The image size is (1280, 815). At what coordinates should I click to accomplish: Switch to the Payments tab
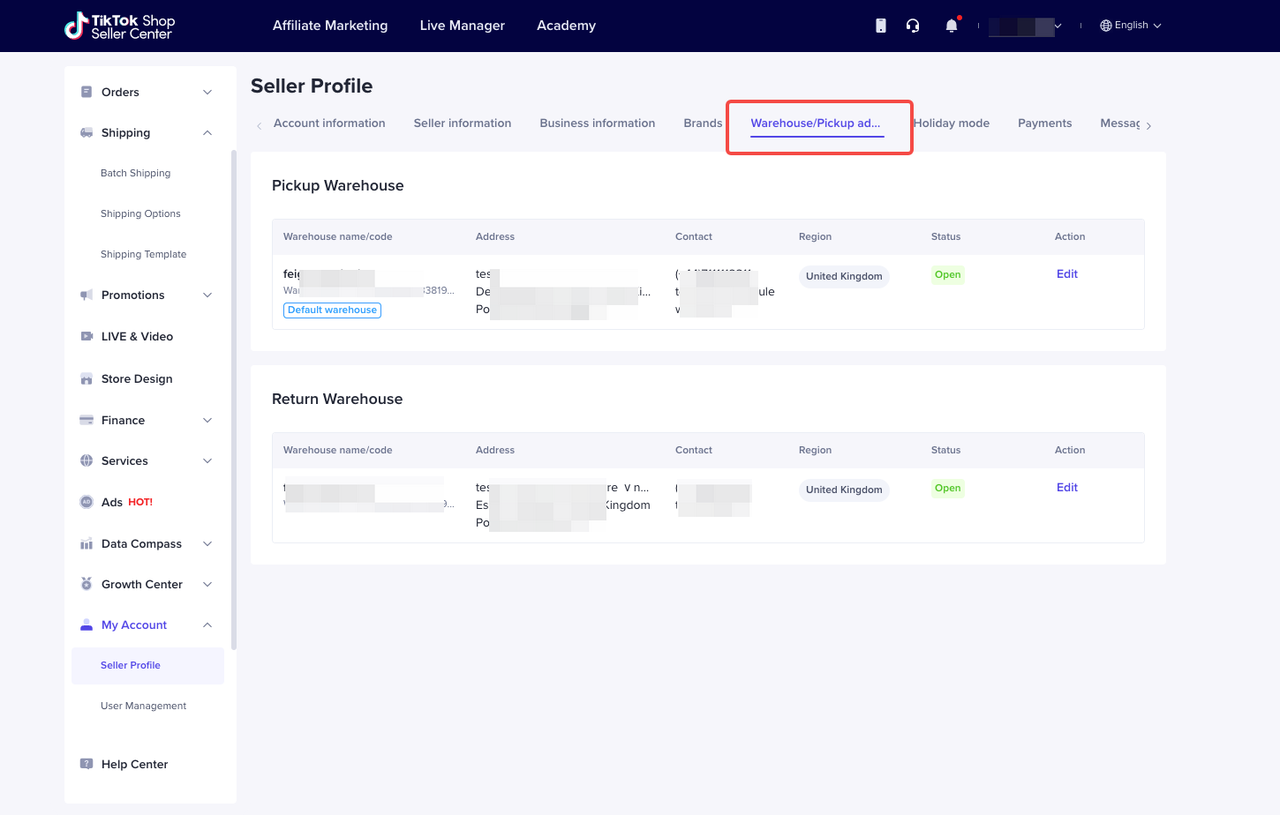click(1045, 123)
